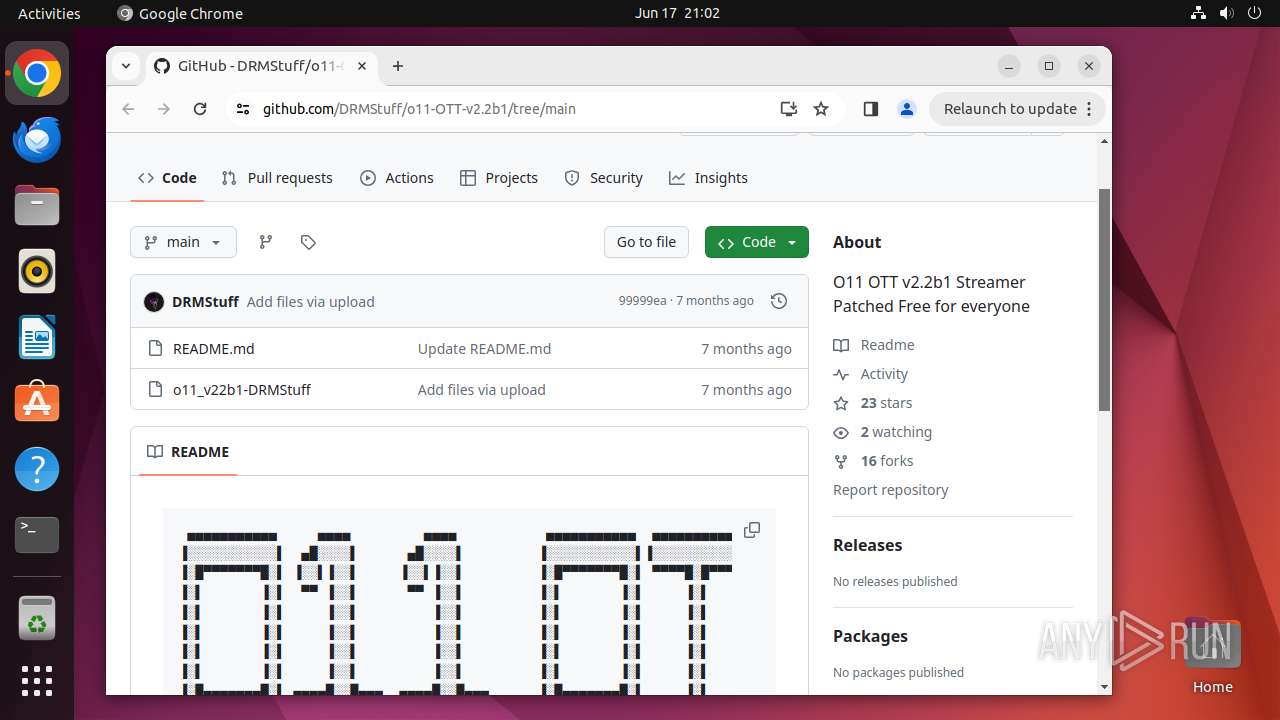
Task: Click the browser forward arrow
Action: click(164, 109)
